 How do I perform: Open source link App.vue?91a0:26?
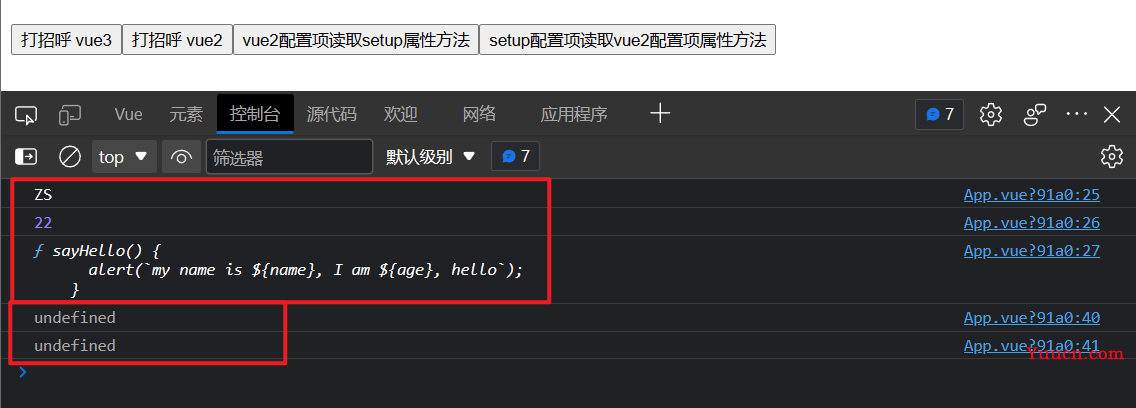coord(1032,223)
